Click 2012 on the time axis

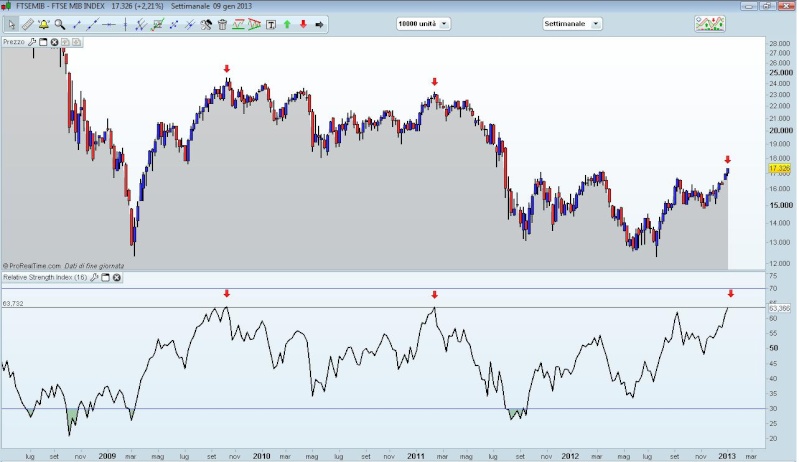tap(570, 456)
